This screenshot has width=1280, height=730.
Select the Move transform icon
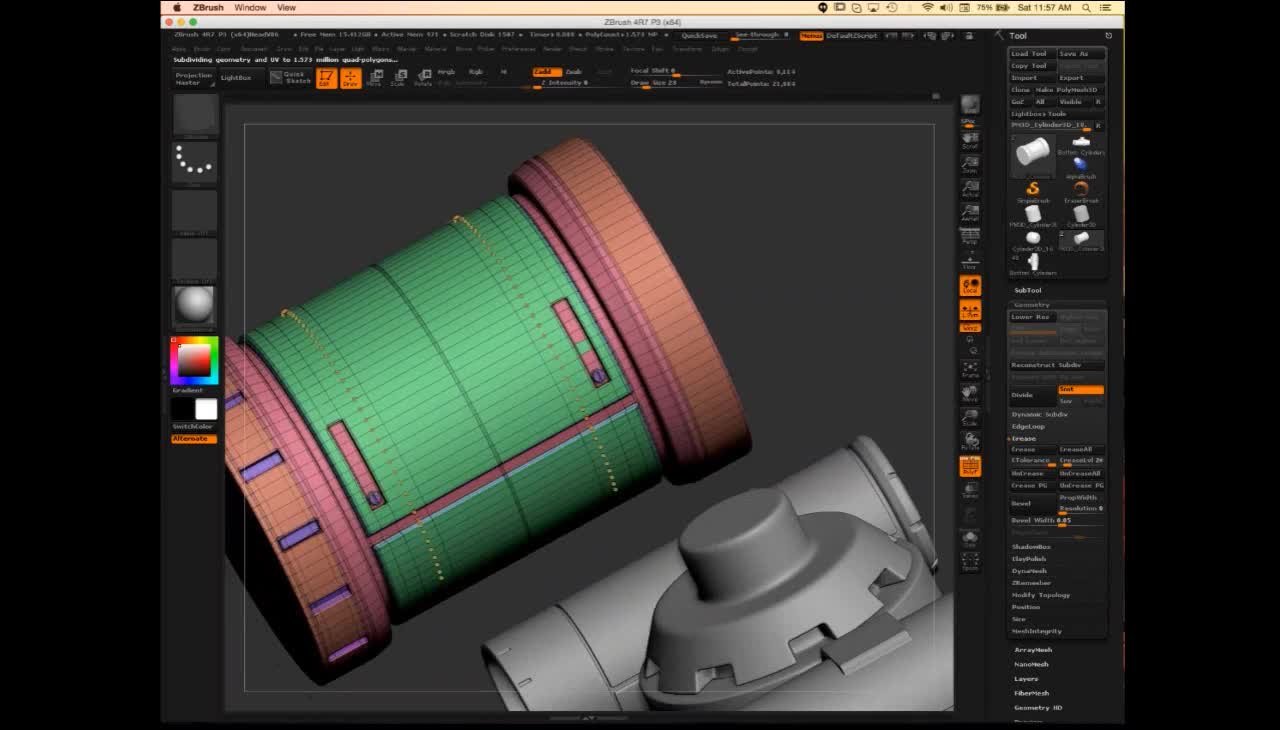(374, 78)
